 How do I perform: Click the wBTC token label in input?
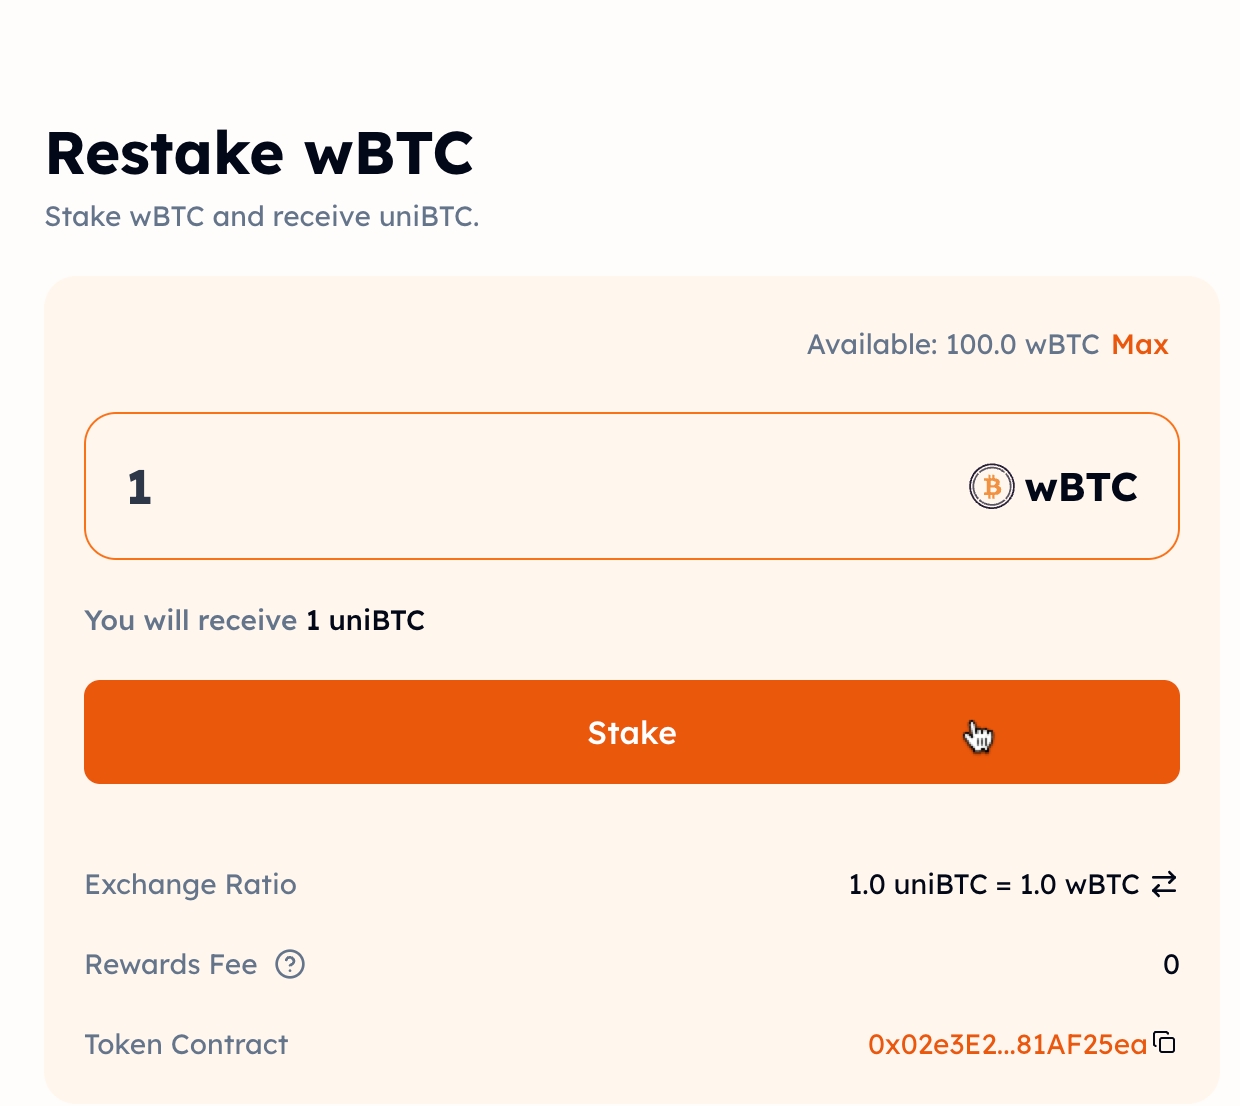tap(1081, 488)
